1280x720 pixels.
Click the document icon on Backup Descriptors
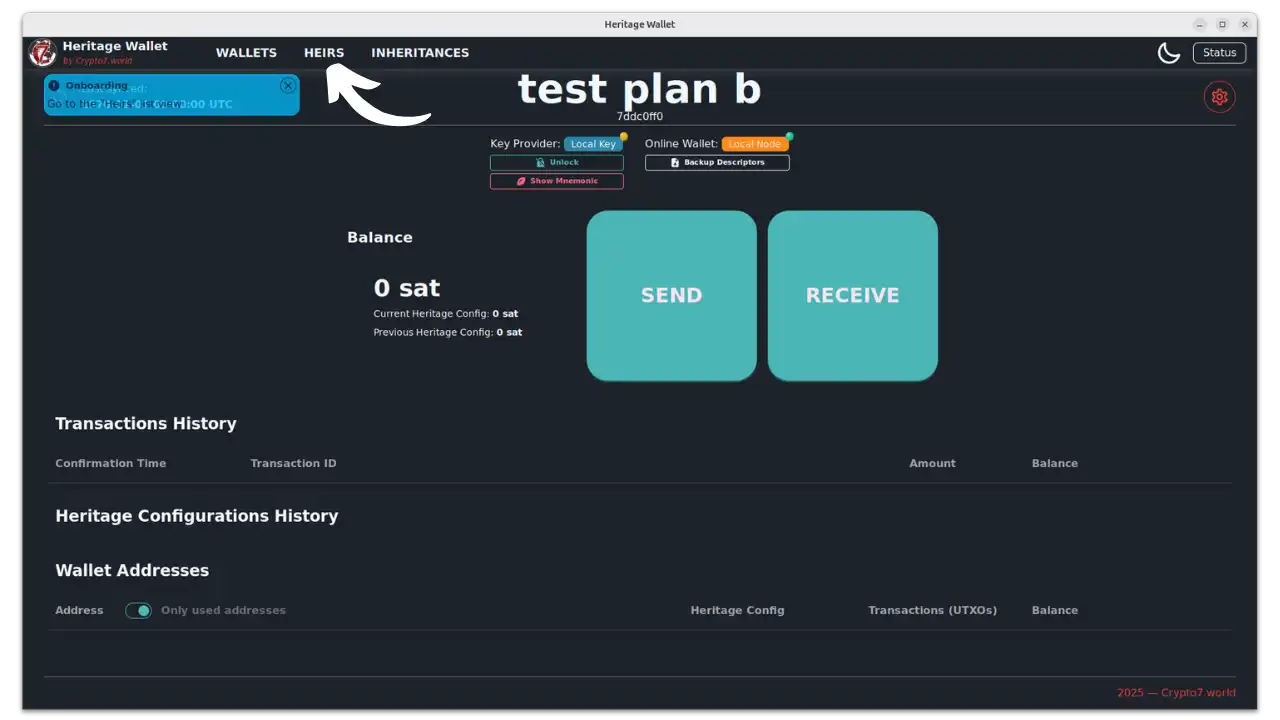click(677, 162)
